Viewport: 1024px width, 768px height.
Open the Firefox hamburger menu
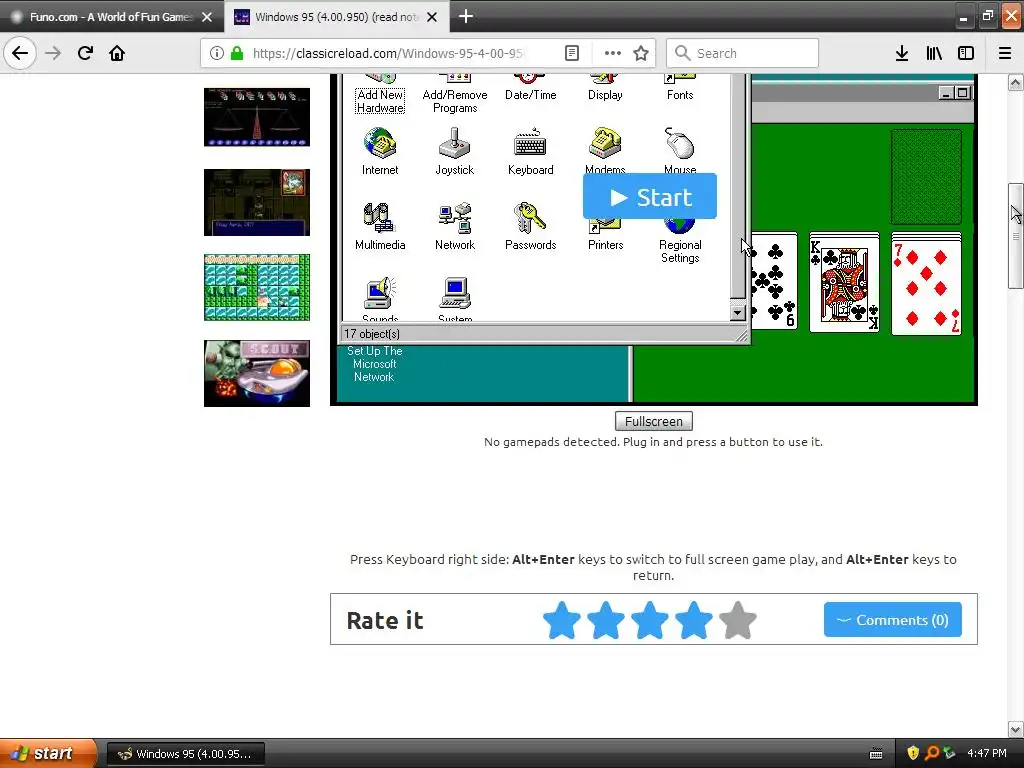click(x=1005, y=53)
